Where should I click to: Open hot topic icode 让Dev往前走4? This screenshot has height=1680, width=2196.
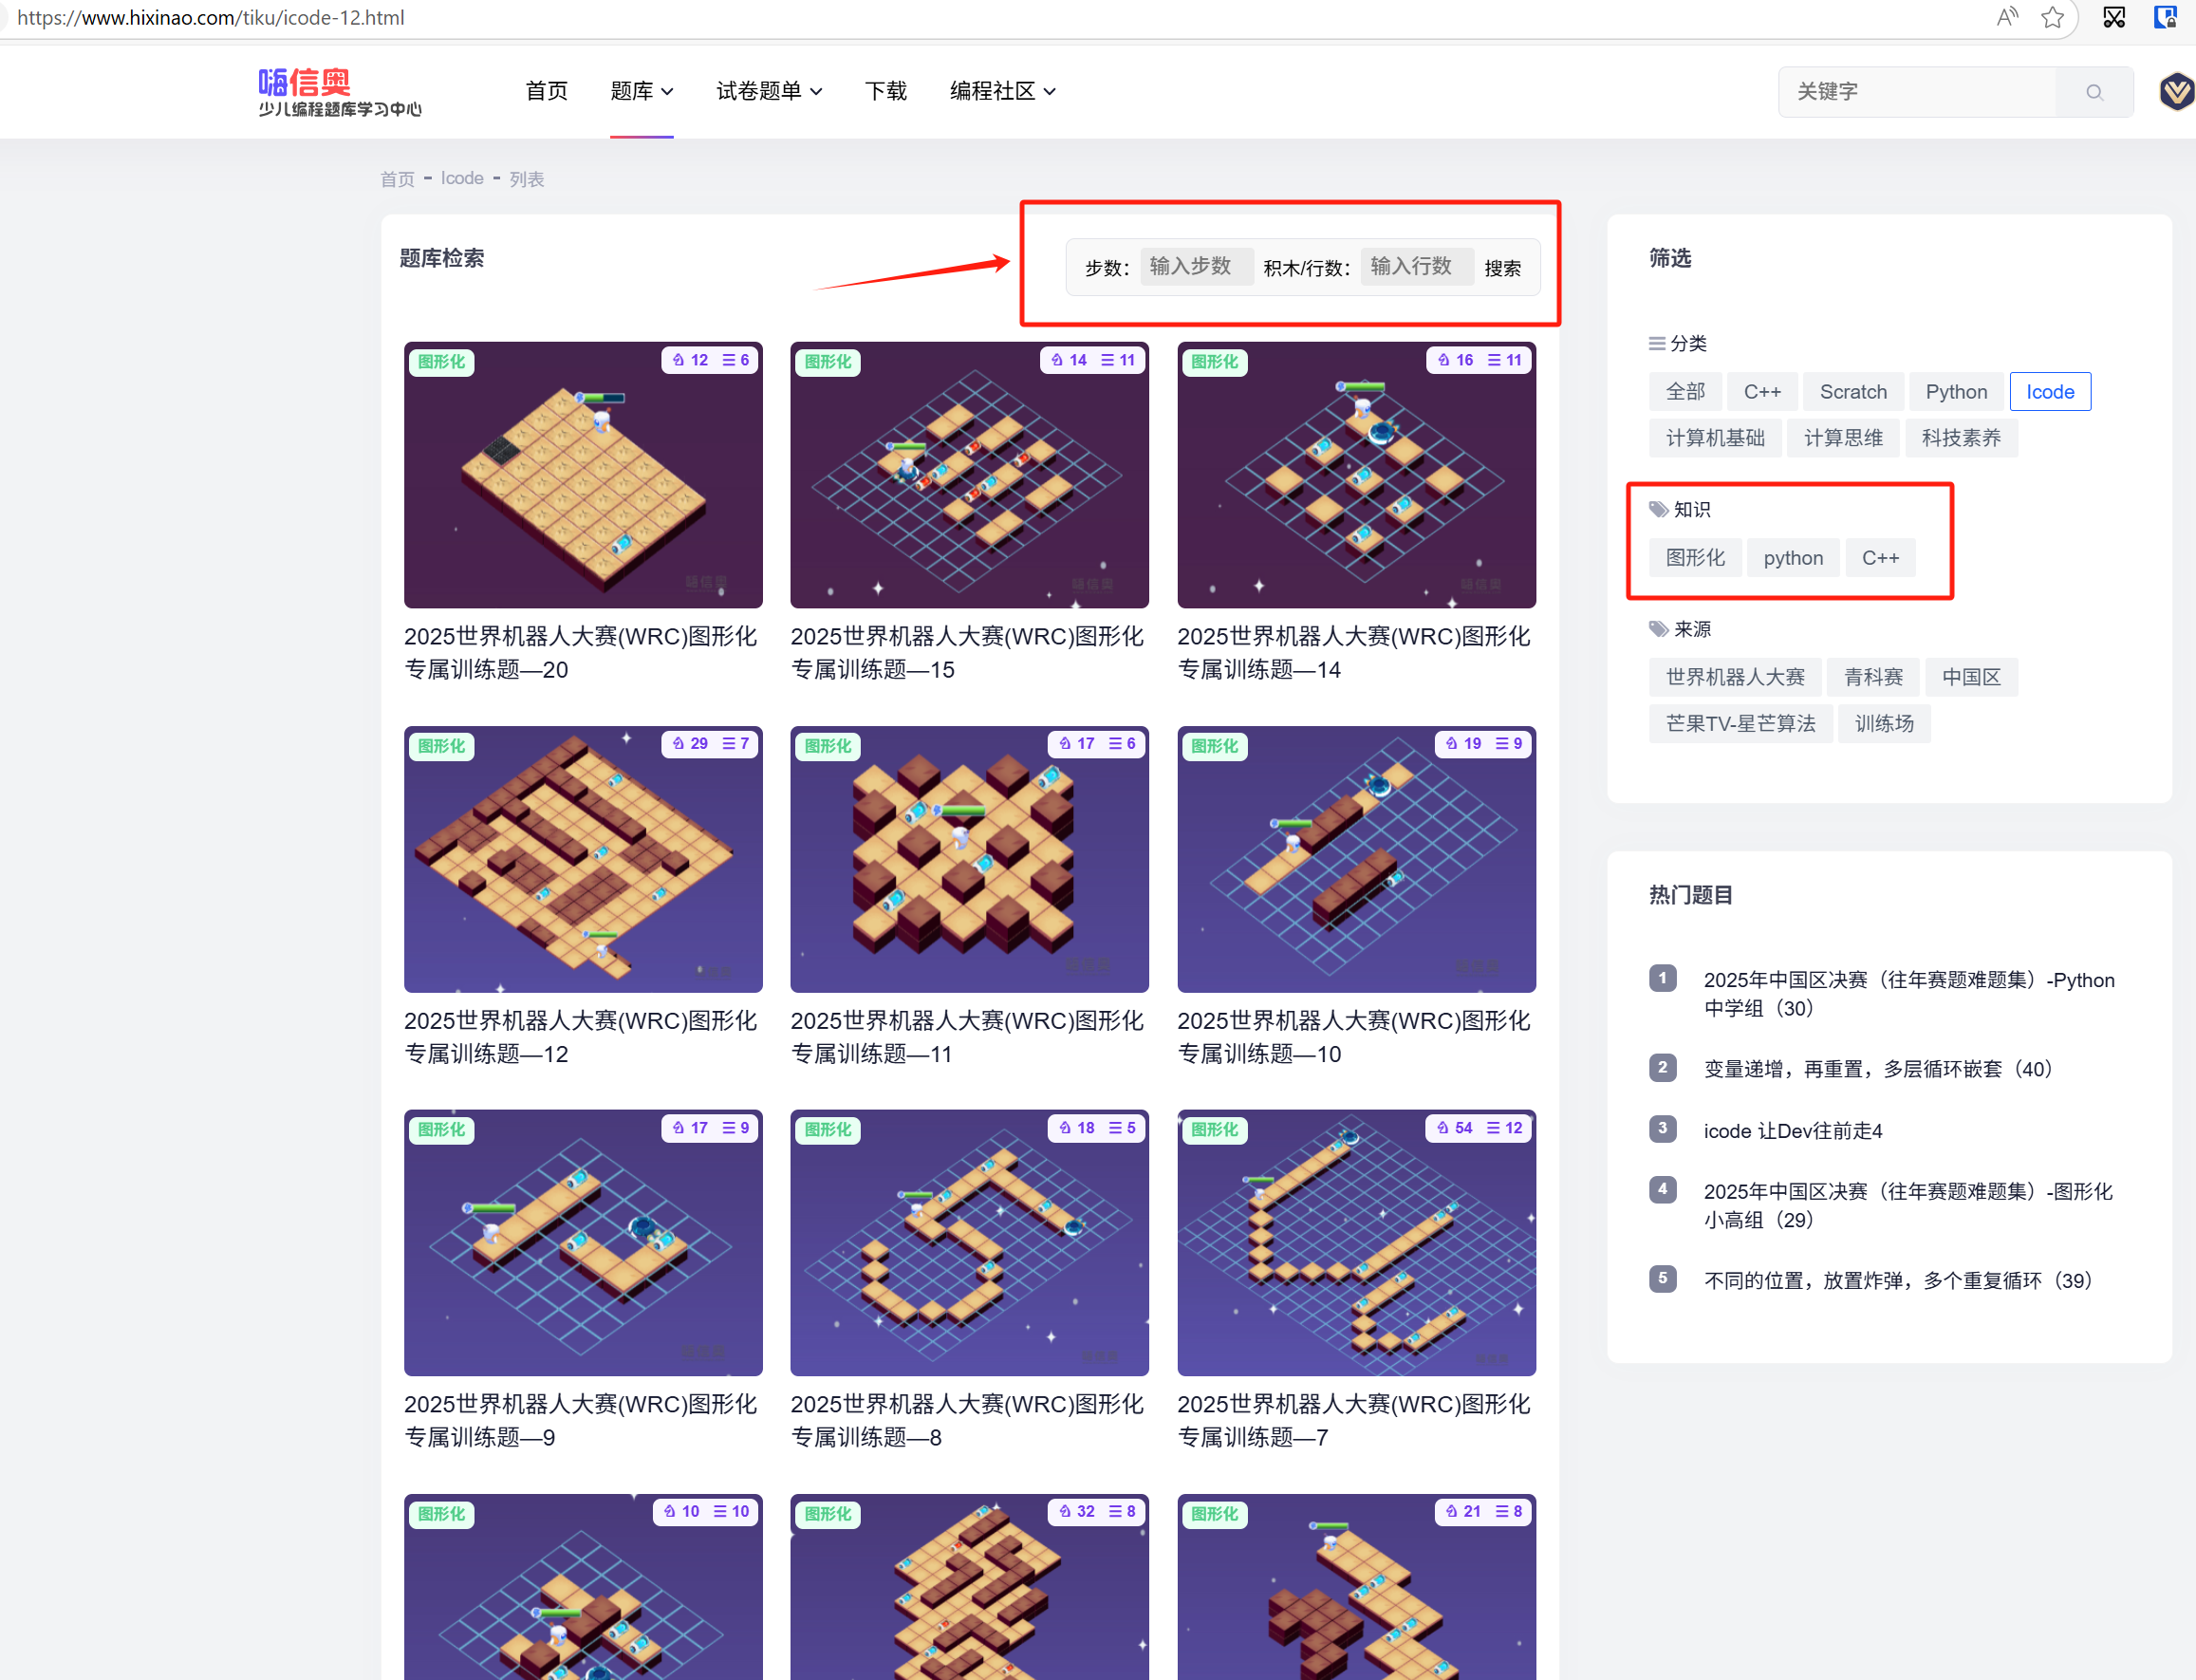tap(1793, 1131)
